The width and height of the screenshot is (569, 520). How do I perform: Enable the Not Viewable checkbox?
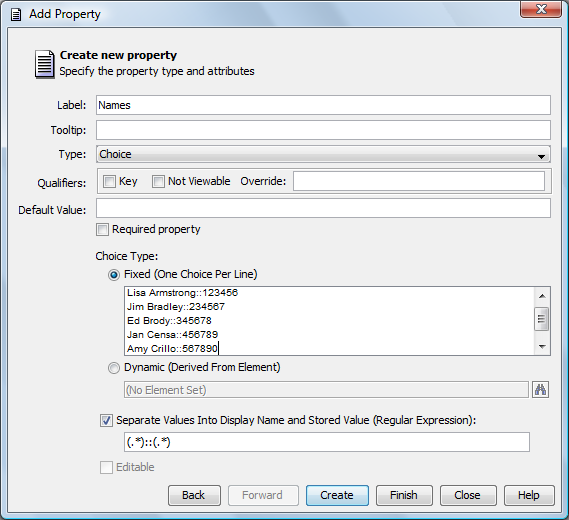click(158, 181)
